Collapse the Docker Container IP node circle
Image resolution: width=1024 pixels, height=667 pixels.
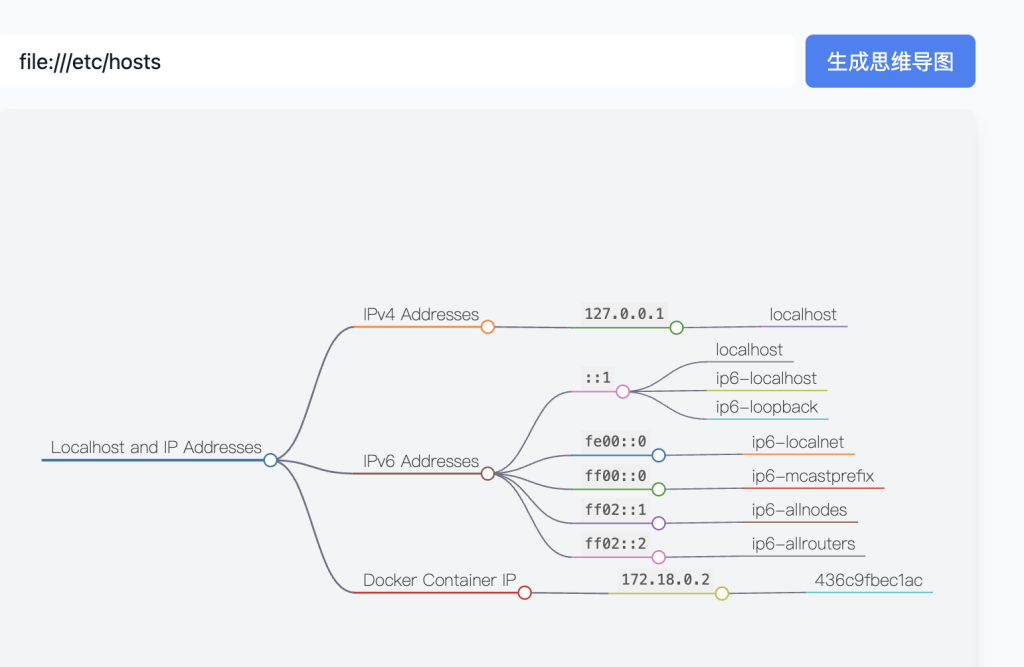click(524, 593)
